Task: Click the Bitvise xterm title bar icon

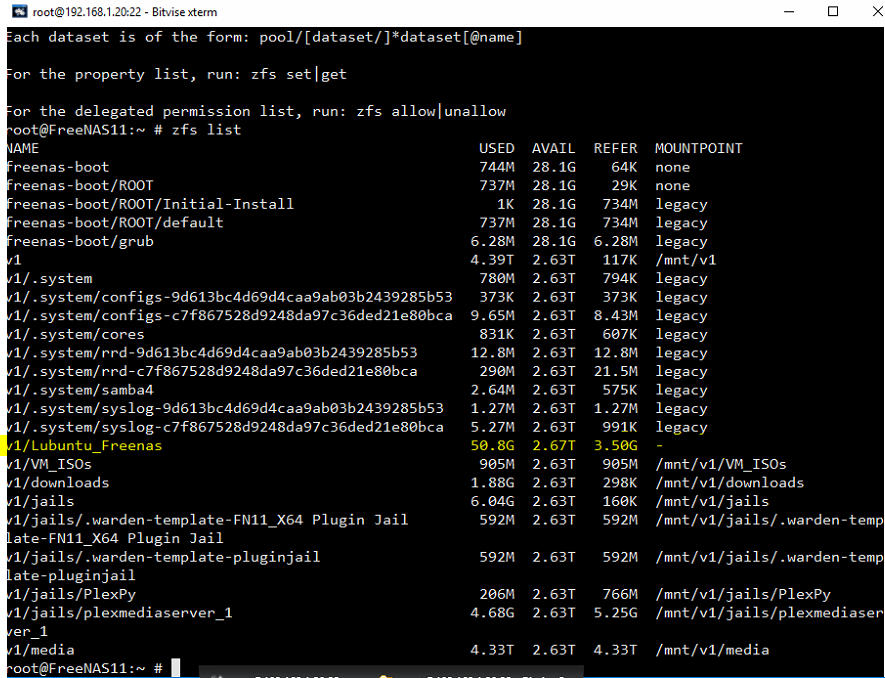Action: tap(19, 11)
